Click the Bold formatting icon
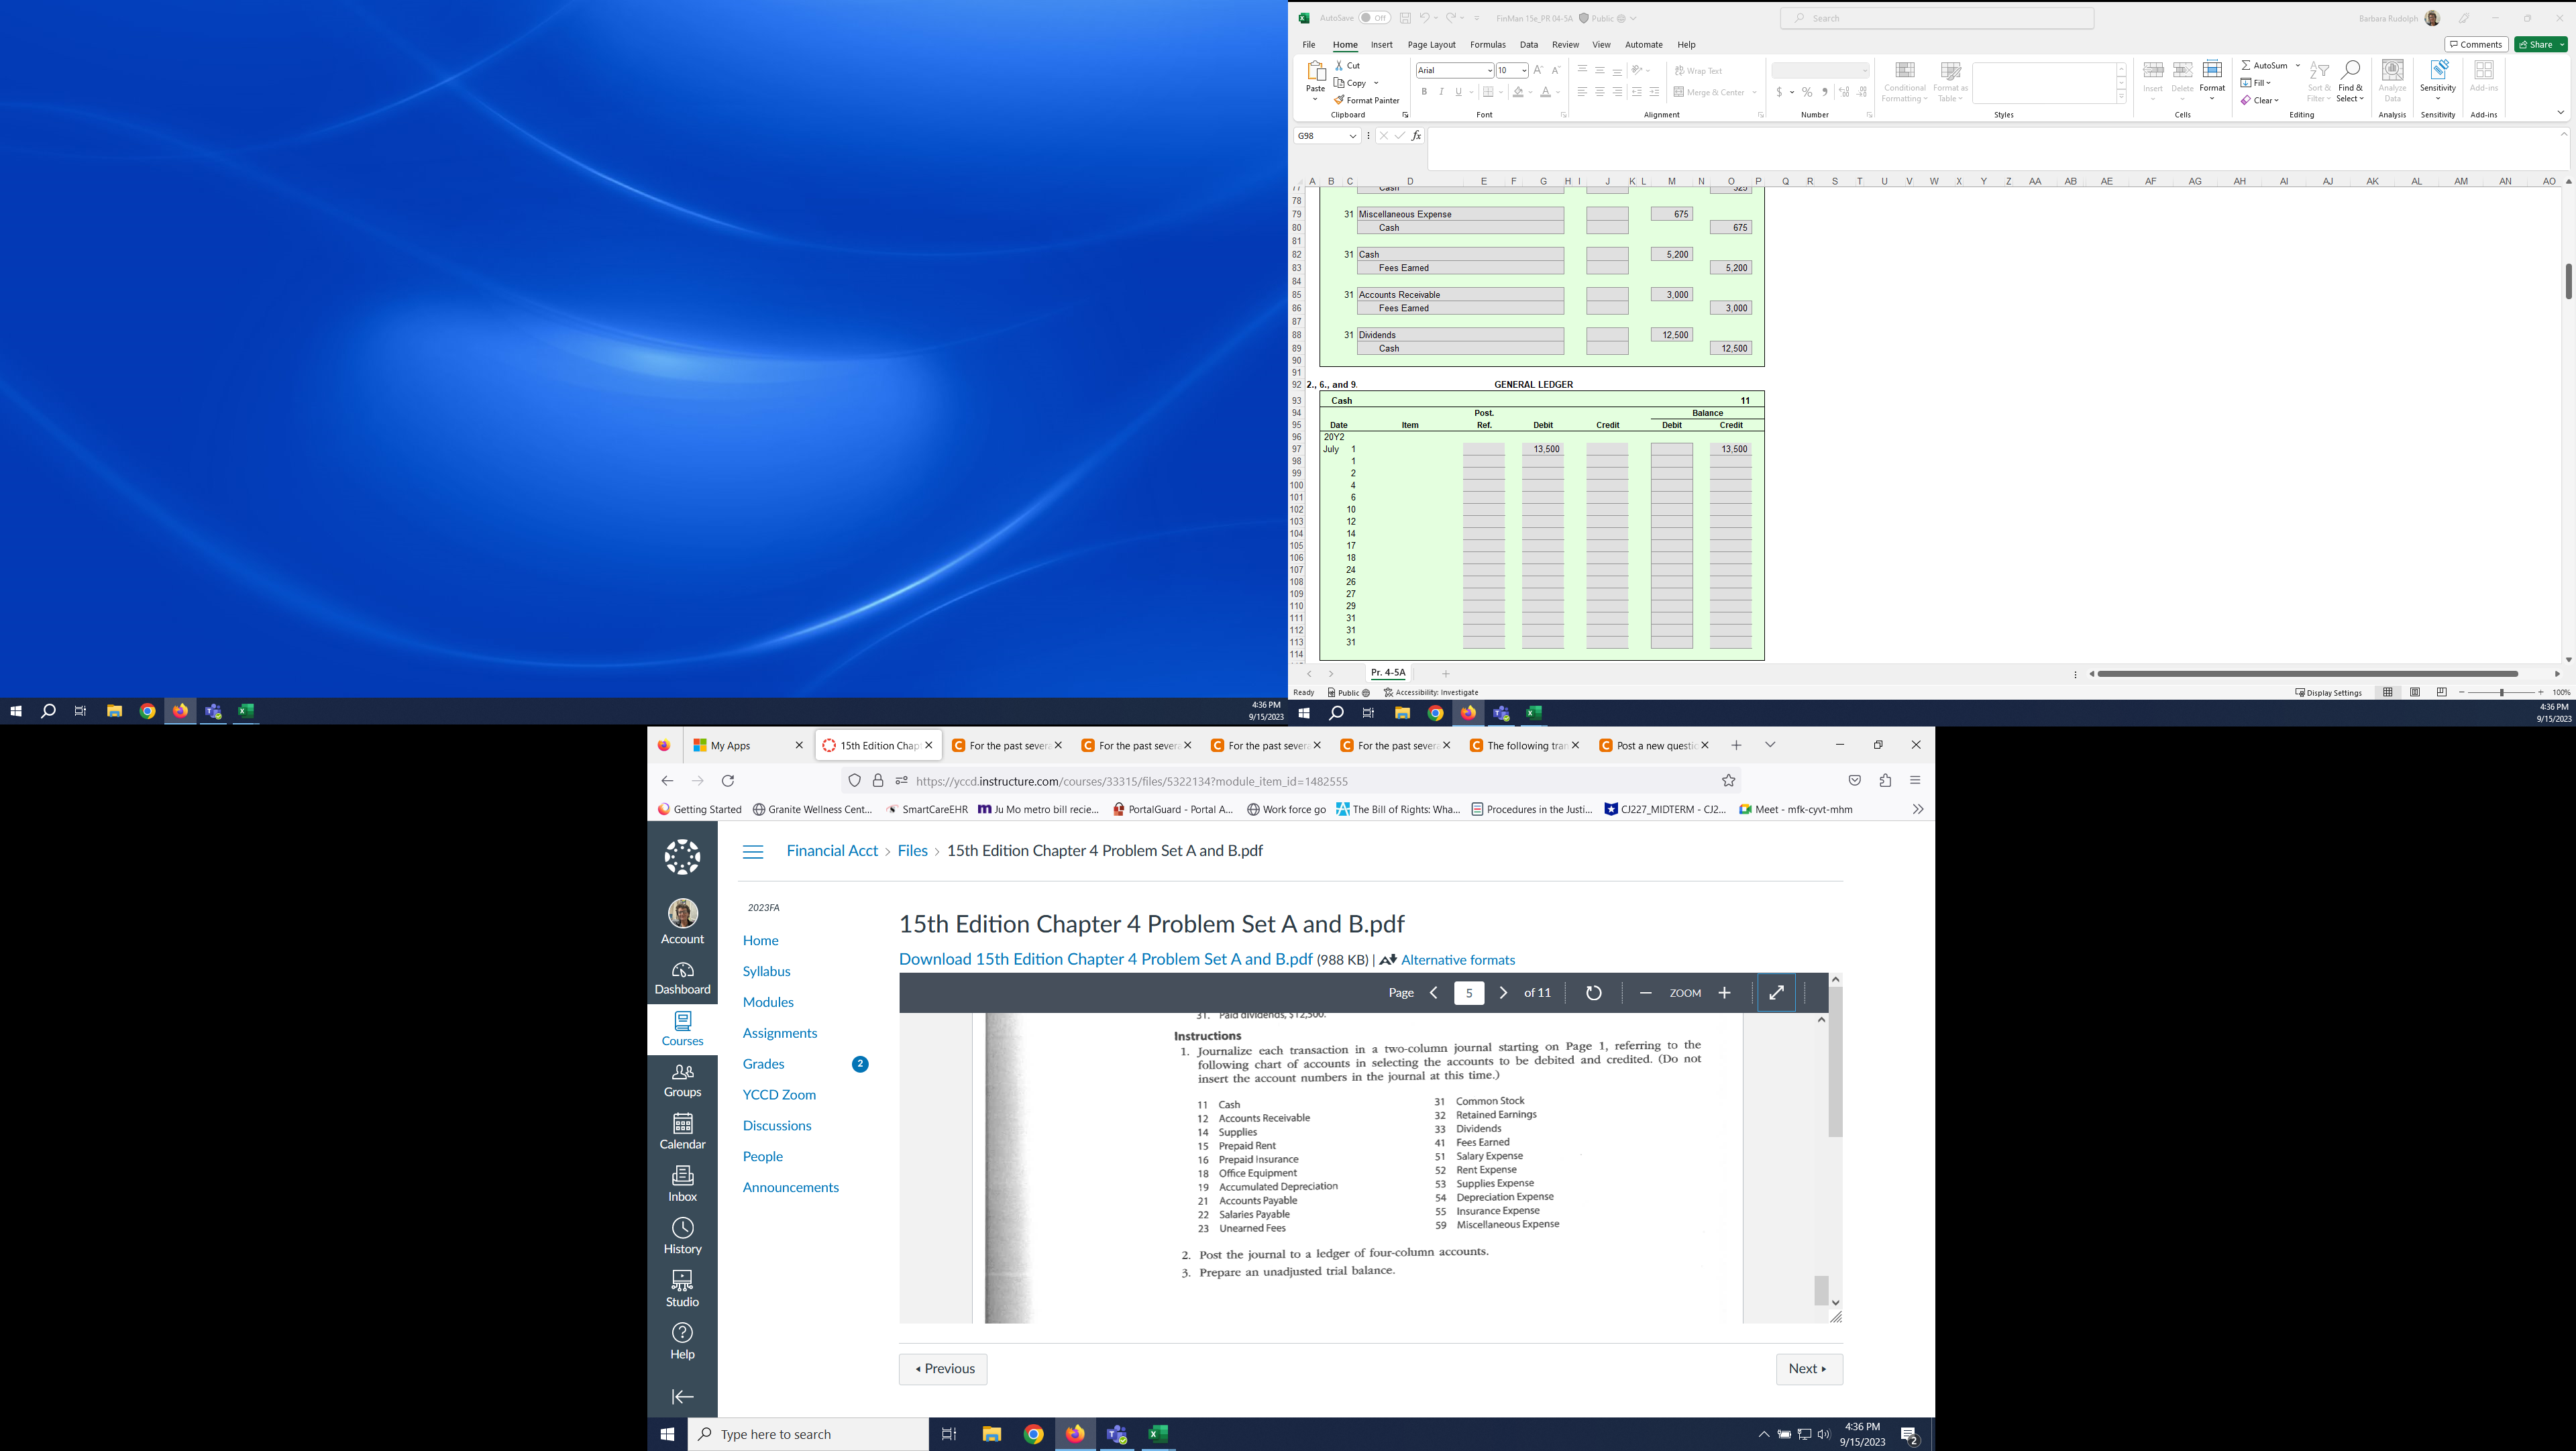This screenshot has width=2576, height=1451. 1424,92
